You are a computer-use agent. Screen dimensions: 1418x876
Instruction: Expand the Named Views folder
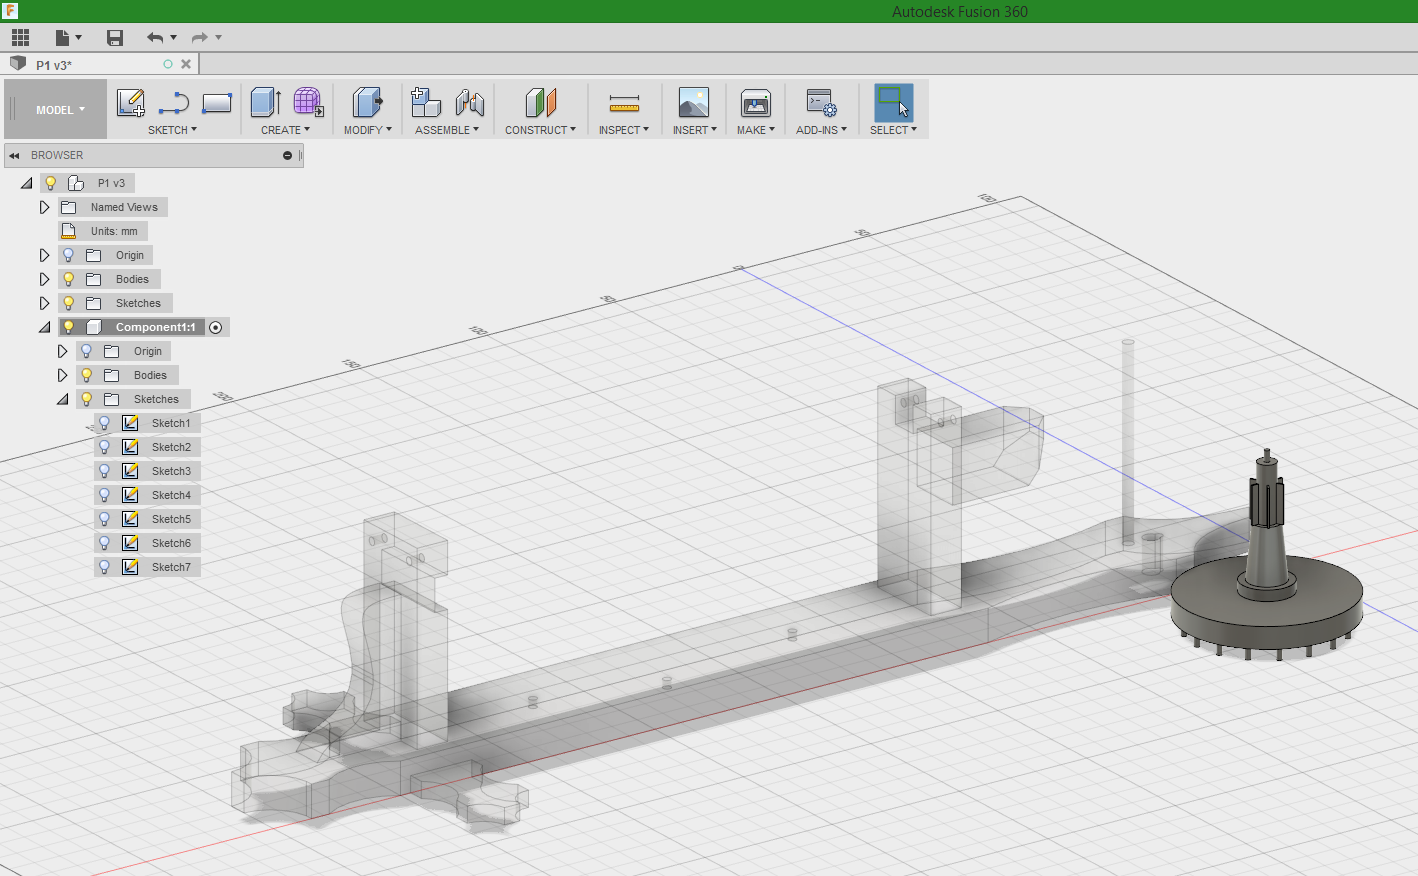44,207
